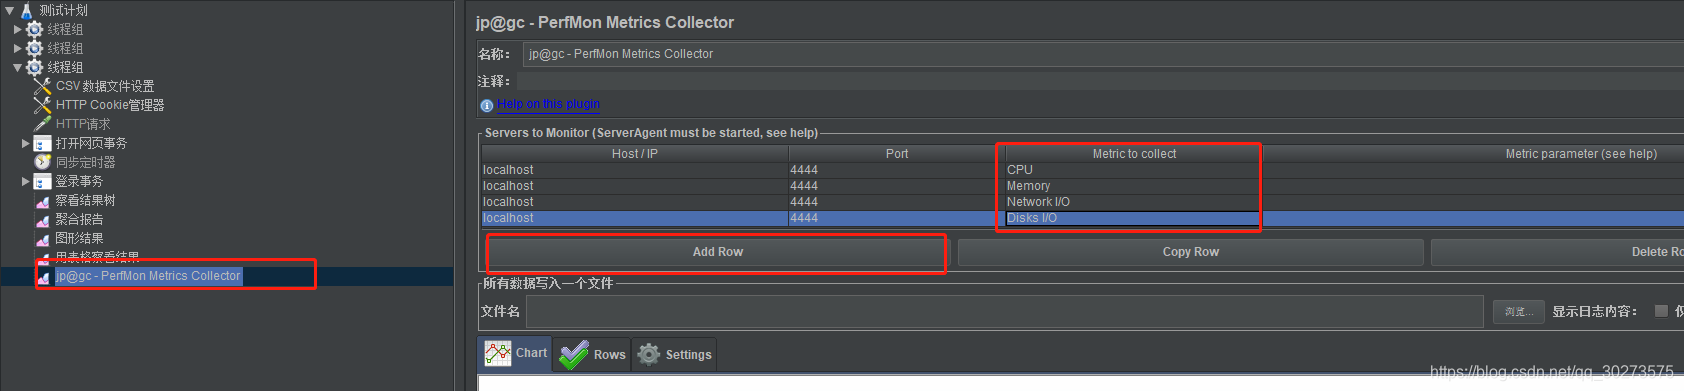Click the HTTP Cookie管理器 tools icon
The width and height of the screenshot is (1684, 391).
click(x=42, y=105)
